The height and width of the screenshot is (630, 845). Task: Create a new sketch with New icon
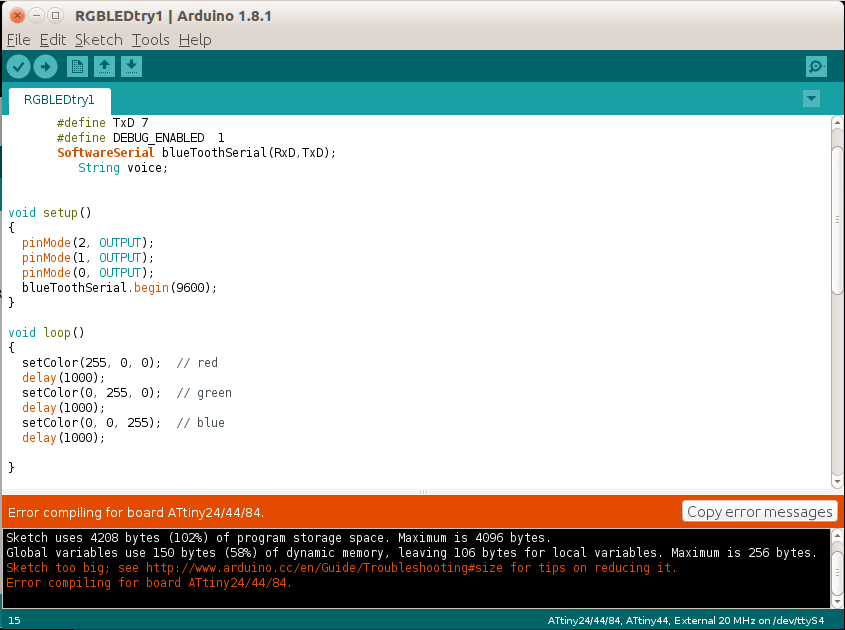[x=77, y=67]
